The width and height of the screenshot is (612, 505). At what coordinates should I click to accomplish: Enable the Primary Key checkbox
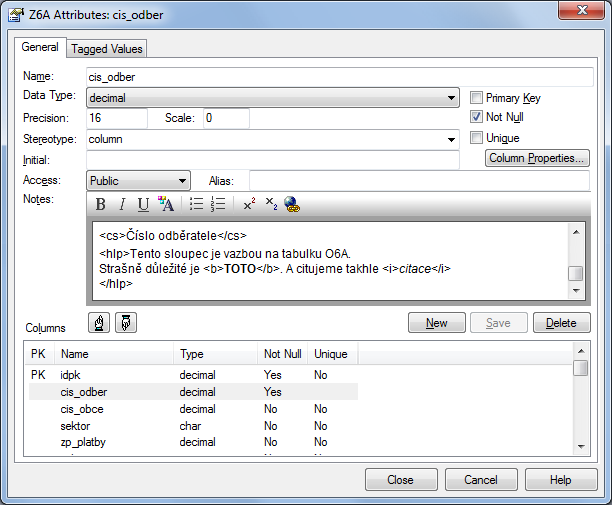click(477, 98)
